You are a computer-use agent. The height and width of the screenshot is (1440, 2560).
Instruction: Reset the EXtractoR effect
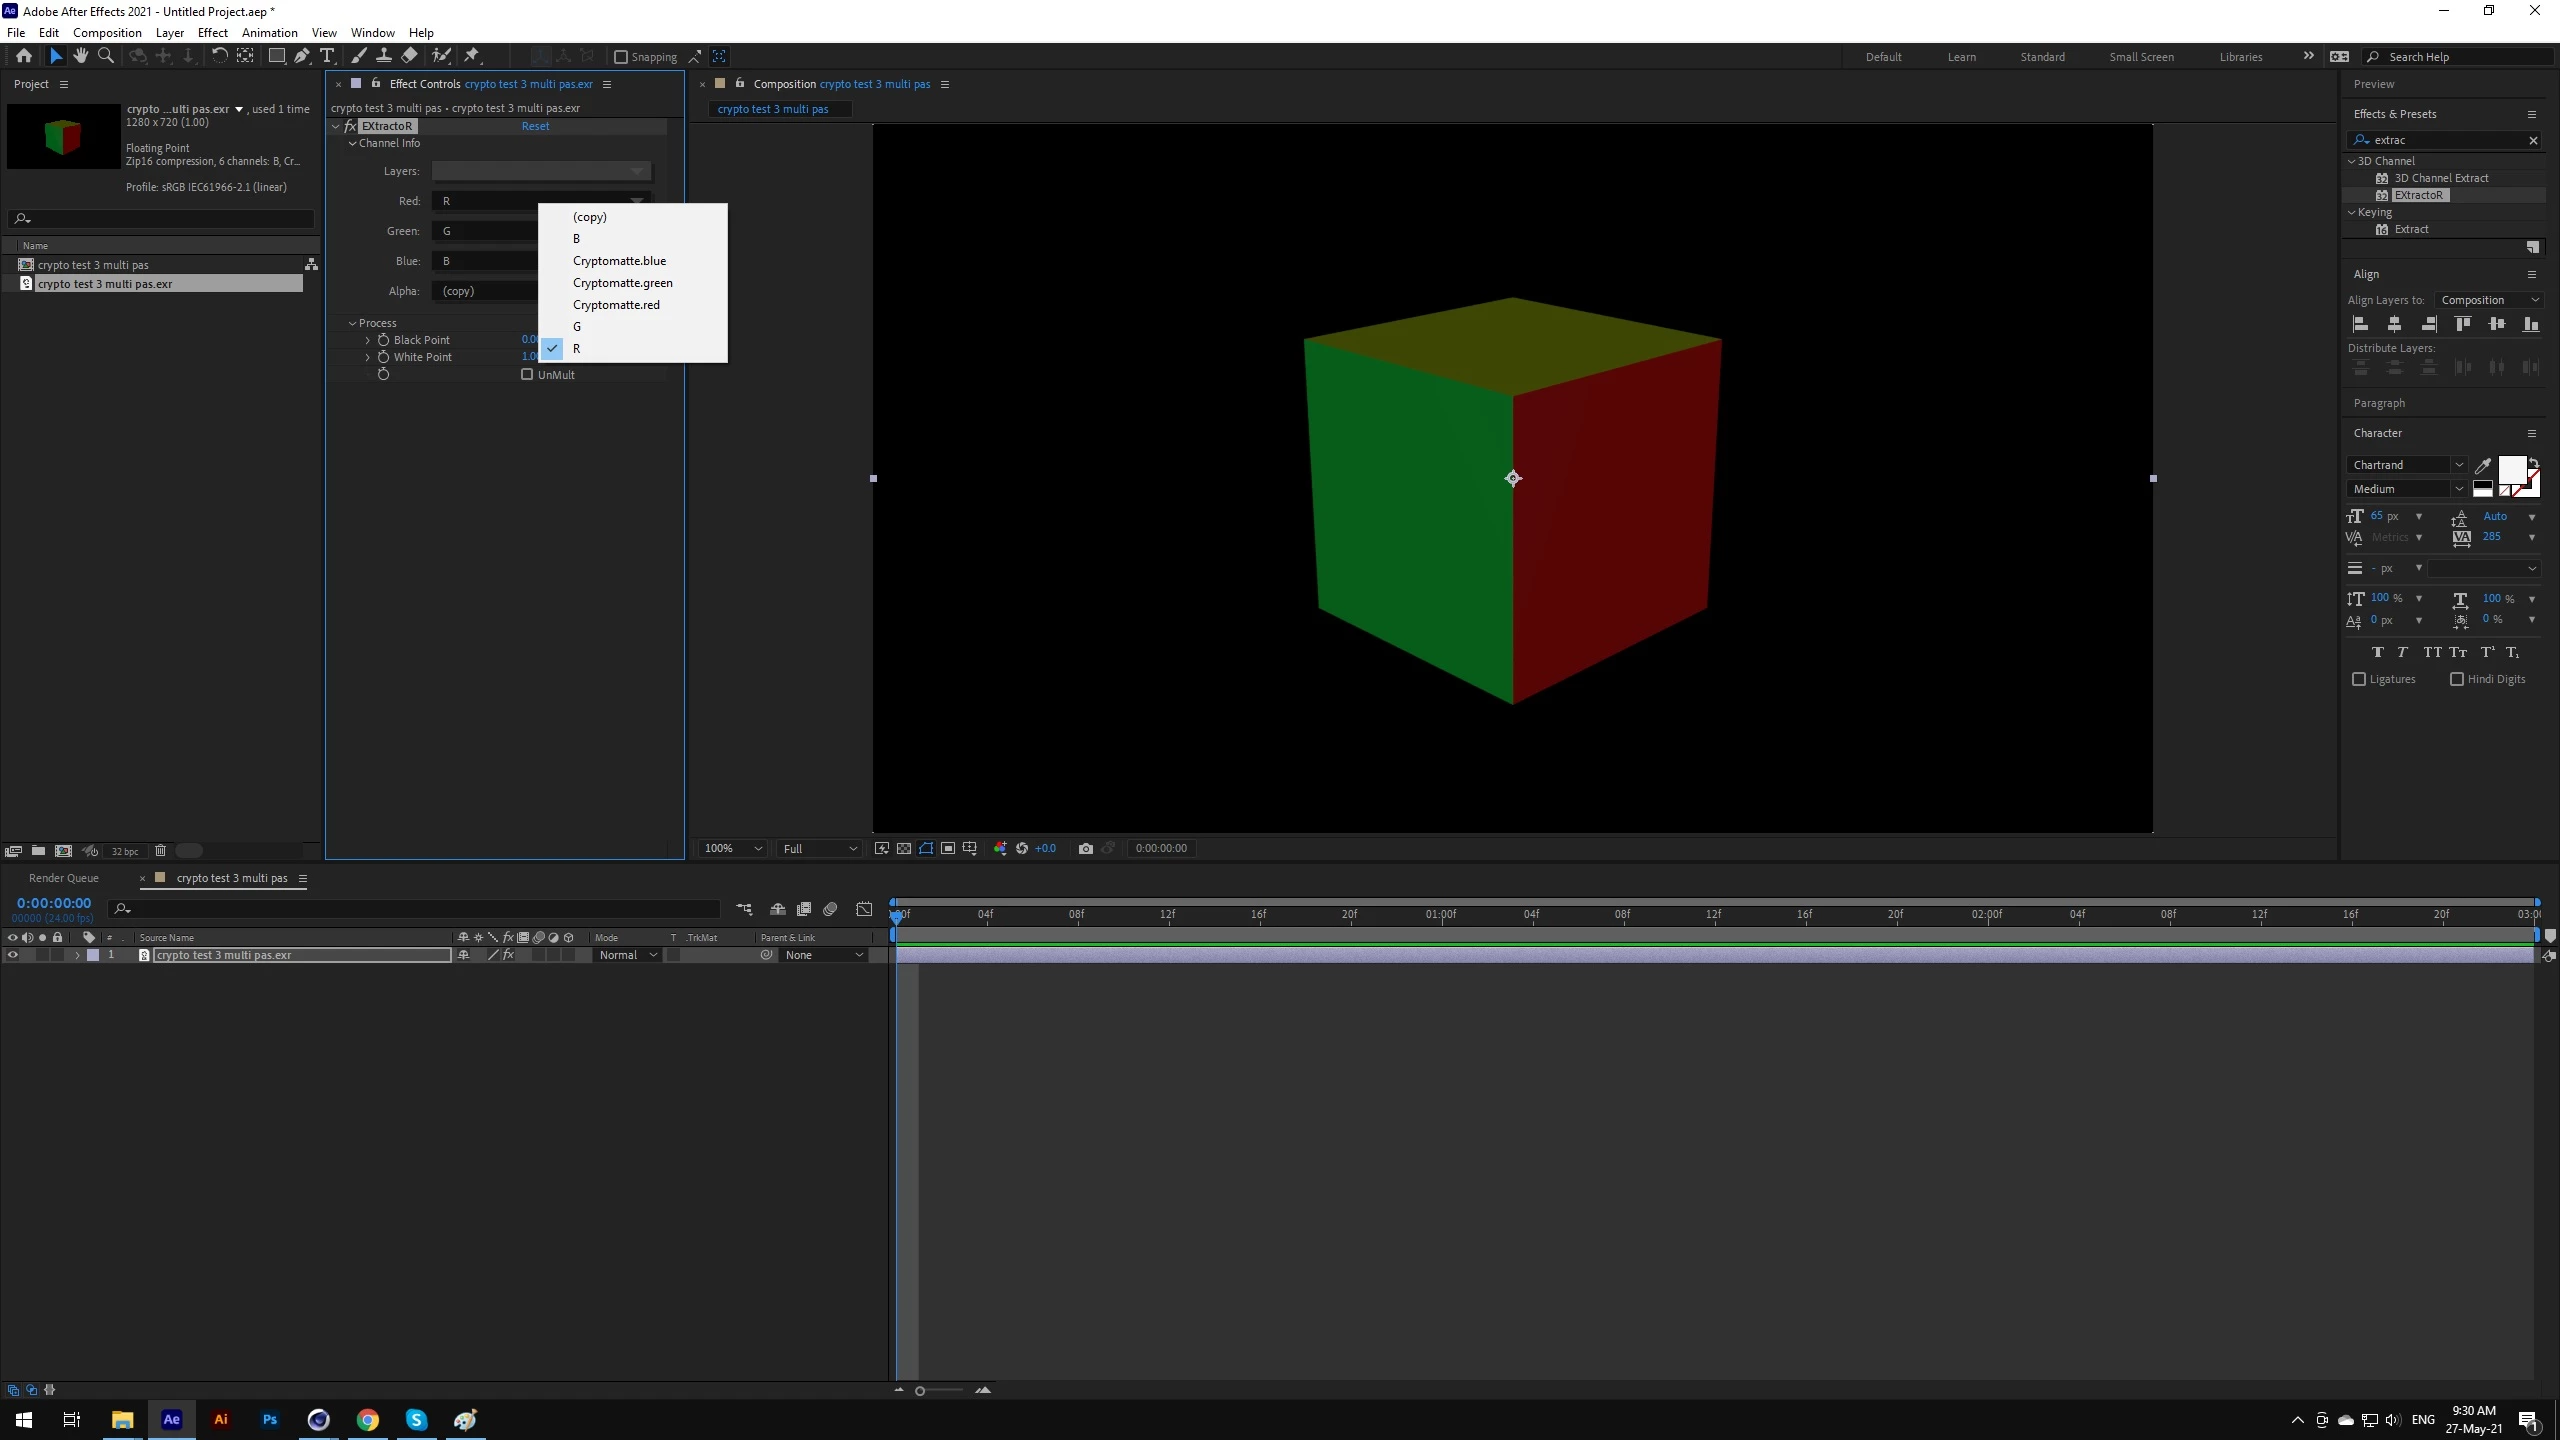tap(535, 126)
